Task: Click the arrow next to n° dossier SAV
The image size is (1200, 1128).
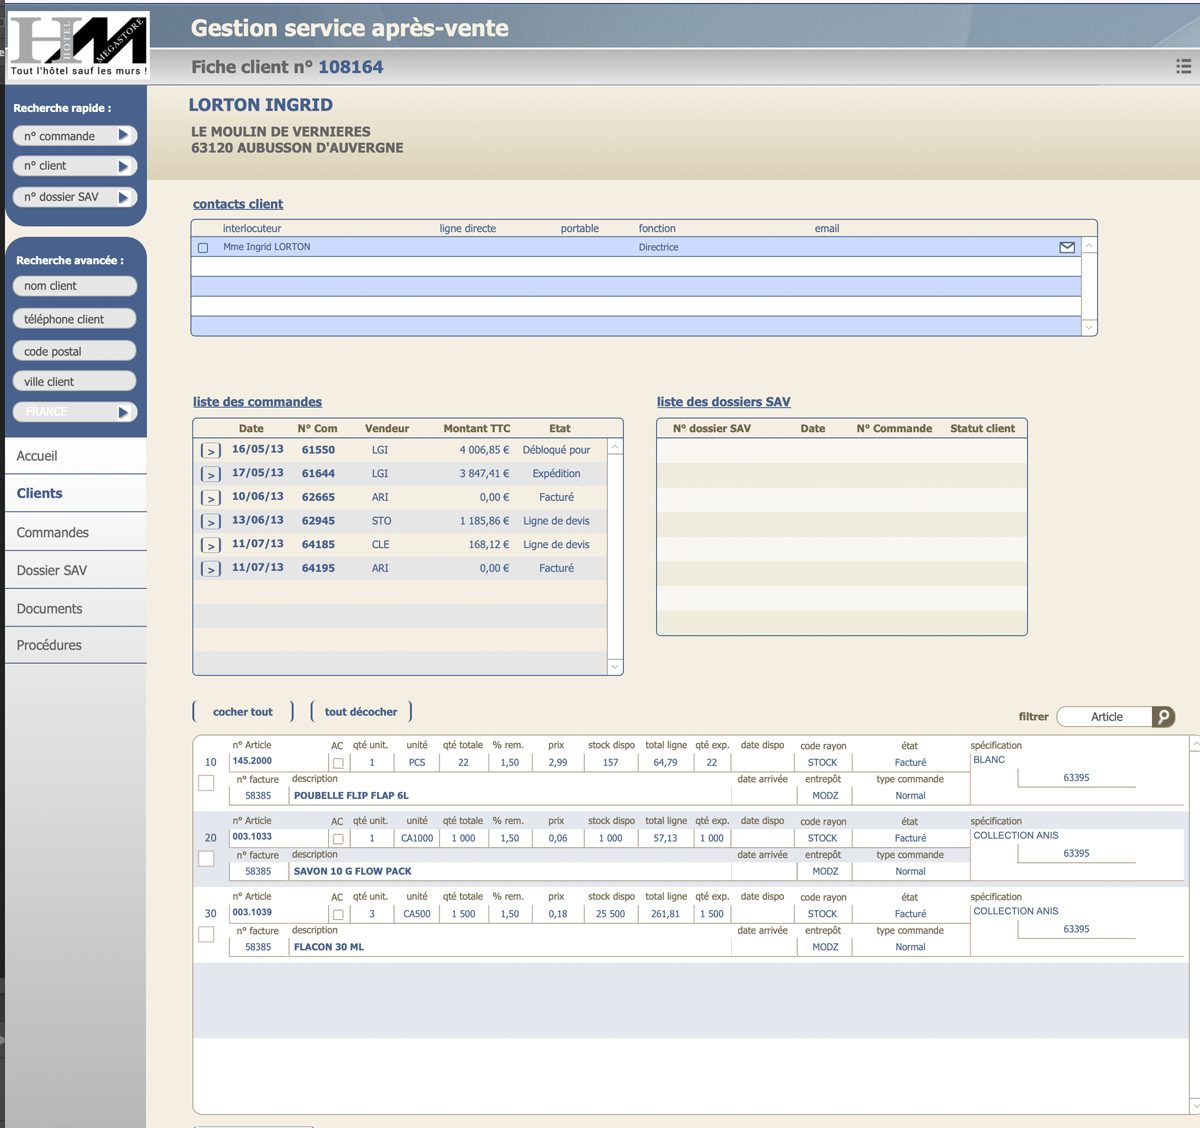Action: (124, 197)
